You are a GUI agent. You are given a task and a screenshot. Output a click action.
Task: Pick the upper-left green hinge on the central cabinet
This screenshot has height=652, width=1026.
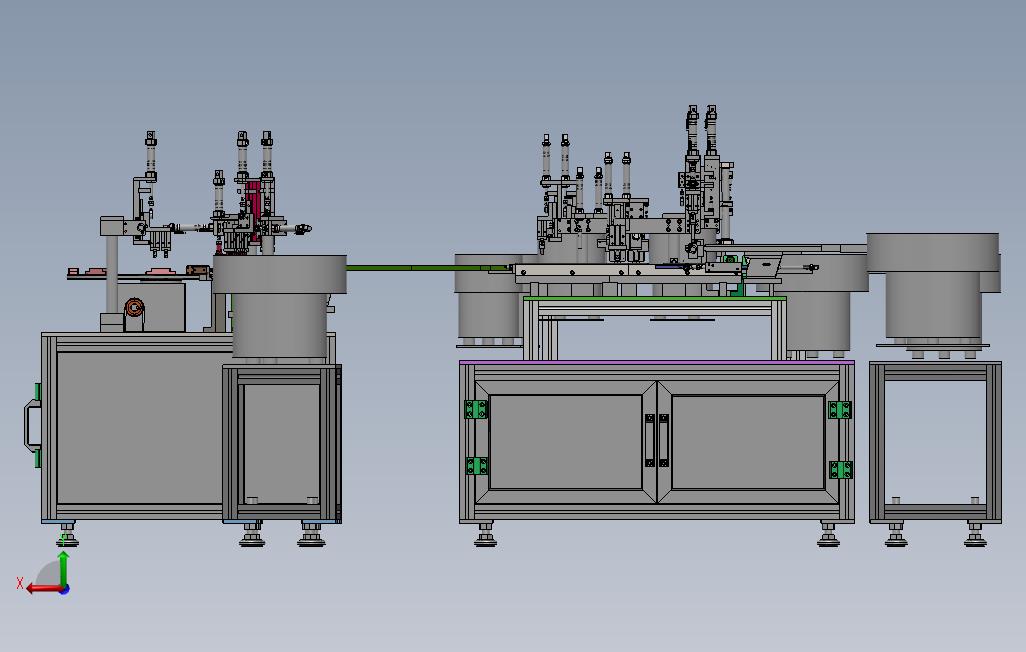[476, 409]
